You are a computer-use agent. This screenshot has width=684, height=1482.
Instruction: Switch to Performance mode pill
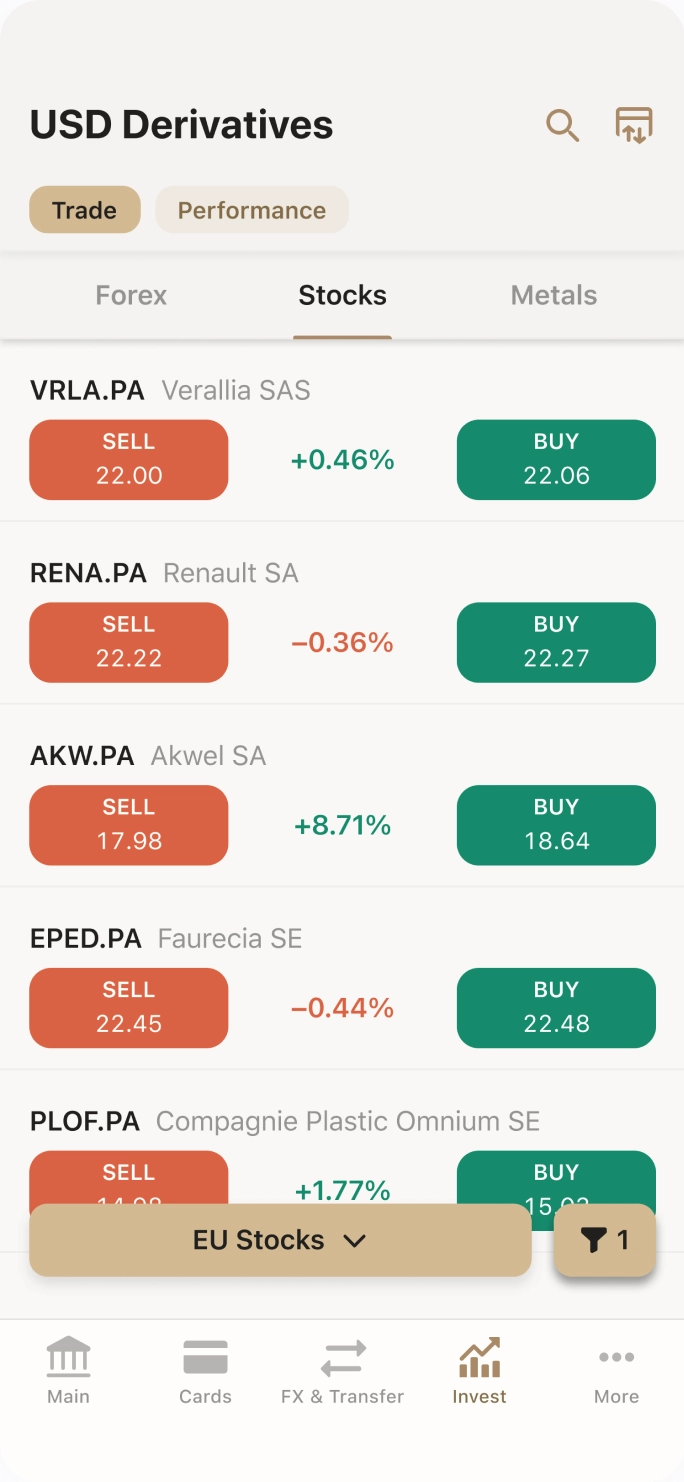252,210
